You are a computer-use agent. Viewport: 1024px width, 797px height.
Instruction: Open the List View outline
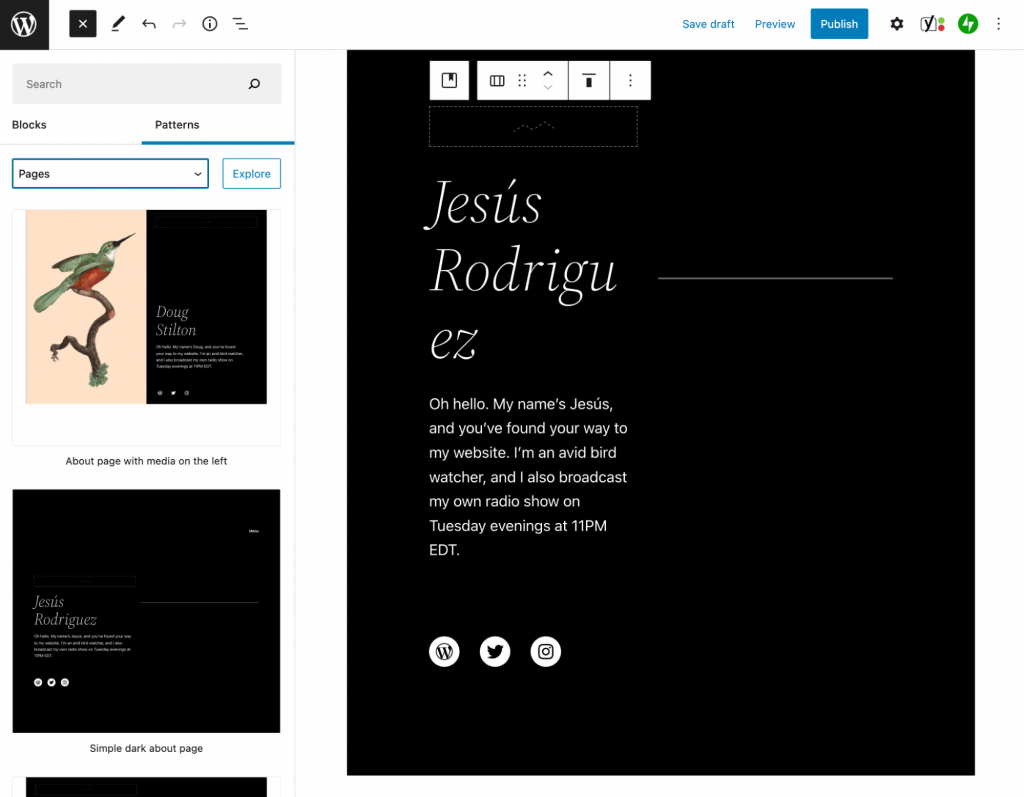tap(240, 24)
